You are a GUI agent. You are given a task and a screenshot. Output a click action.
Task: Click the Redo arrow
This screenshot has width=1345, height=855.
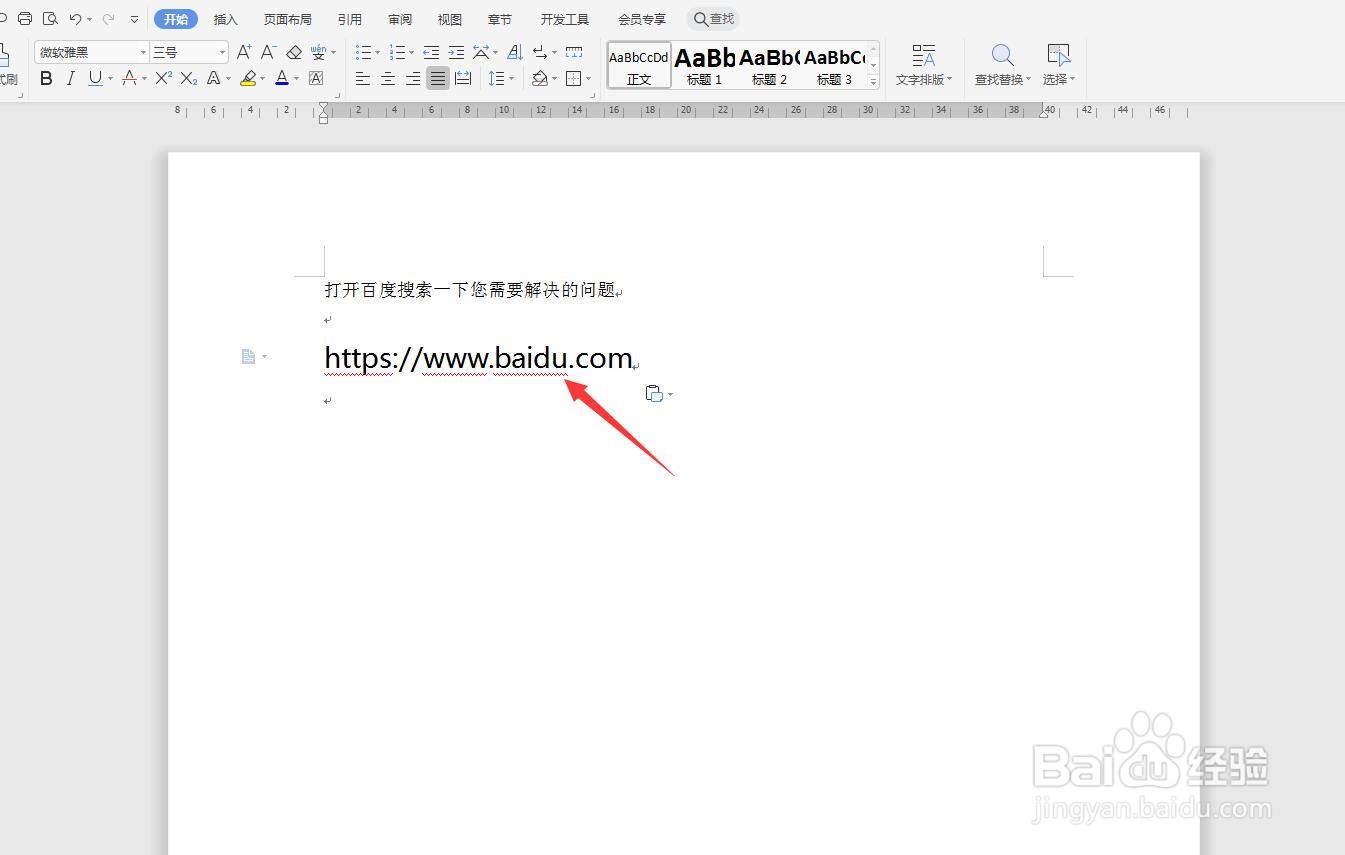point(108,19)
